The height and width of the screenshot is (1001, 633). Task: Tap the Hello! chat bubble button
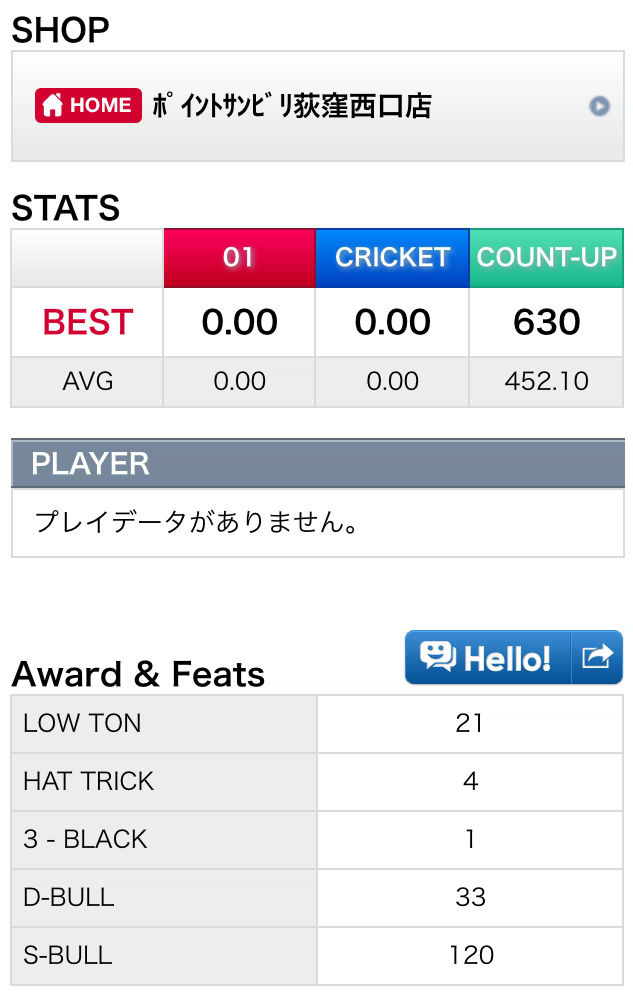[x=488, y=657]
